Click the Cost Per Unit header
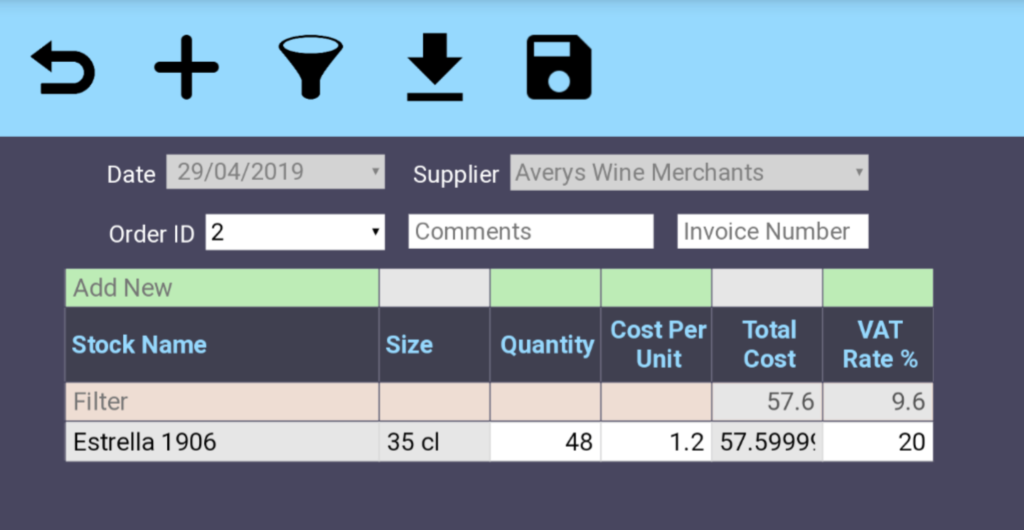 657,345
